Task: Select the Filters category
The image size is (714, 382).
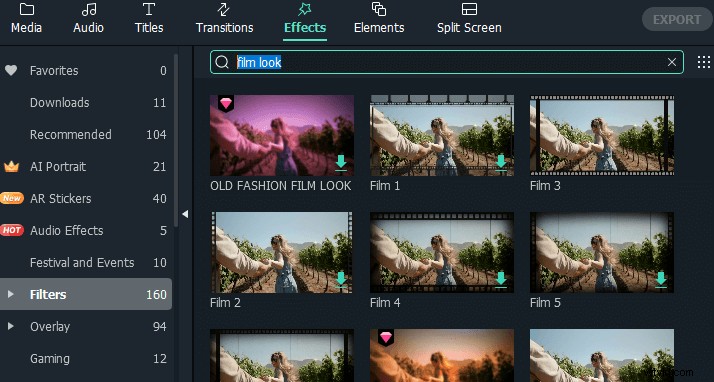Action: pyautogui.click(x=86, y=294)
